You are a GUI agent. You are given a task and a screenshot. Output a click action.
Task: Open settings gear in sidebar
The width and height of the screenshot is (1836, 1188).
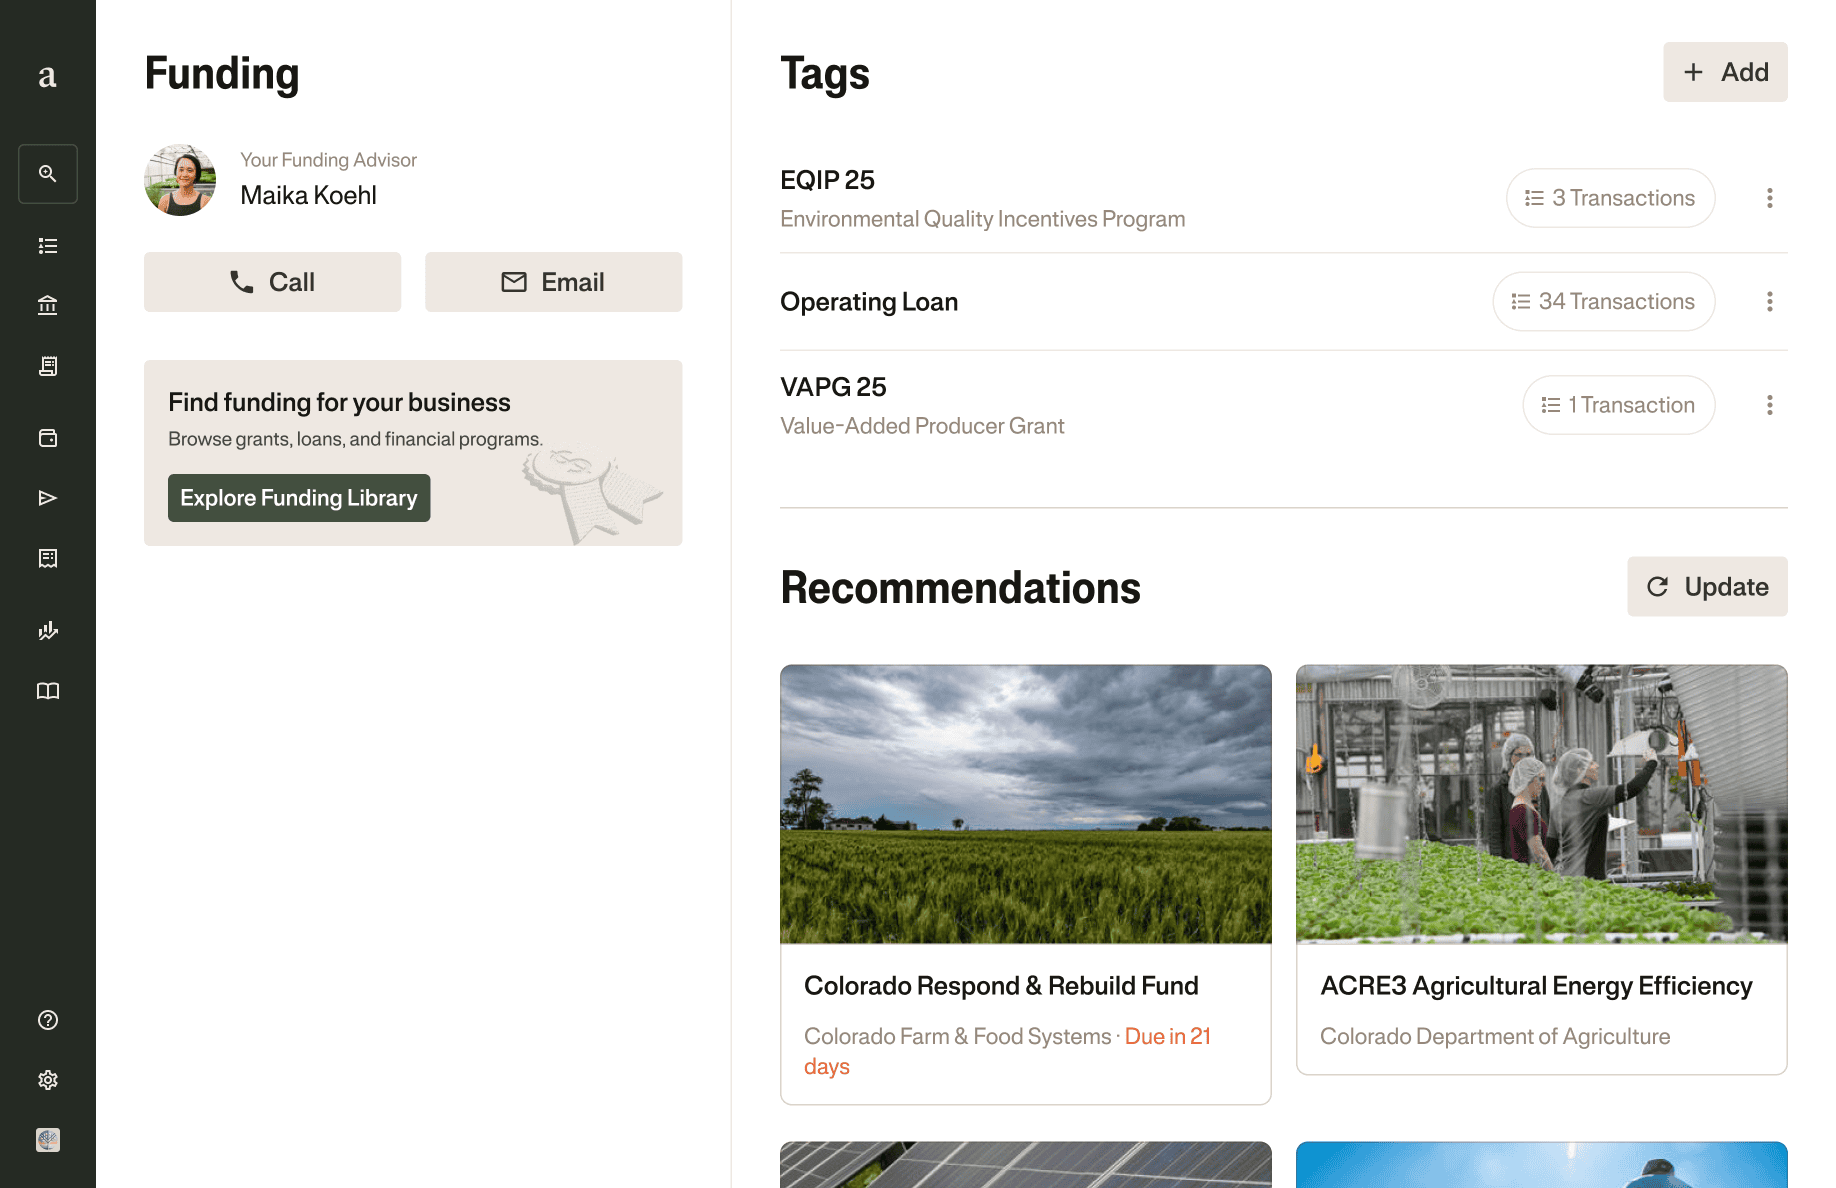click(x=47, y=1080)
